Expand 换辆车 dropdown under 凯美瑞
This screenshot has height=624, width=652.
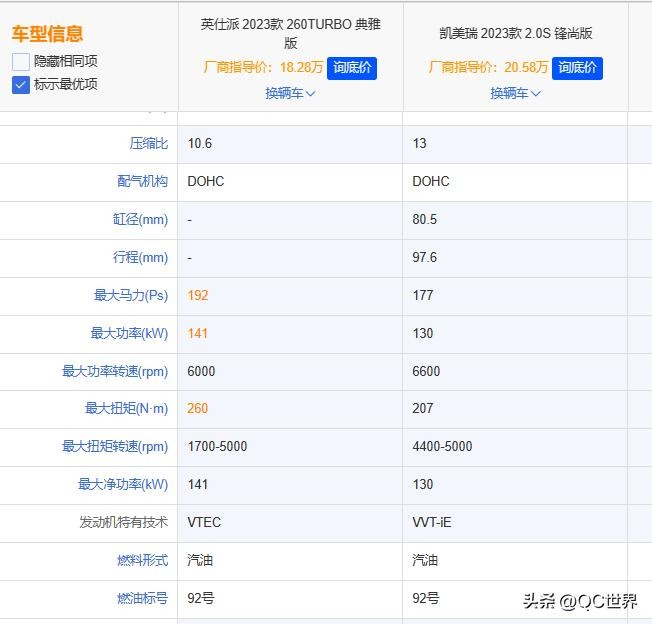coord(515,93)
